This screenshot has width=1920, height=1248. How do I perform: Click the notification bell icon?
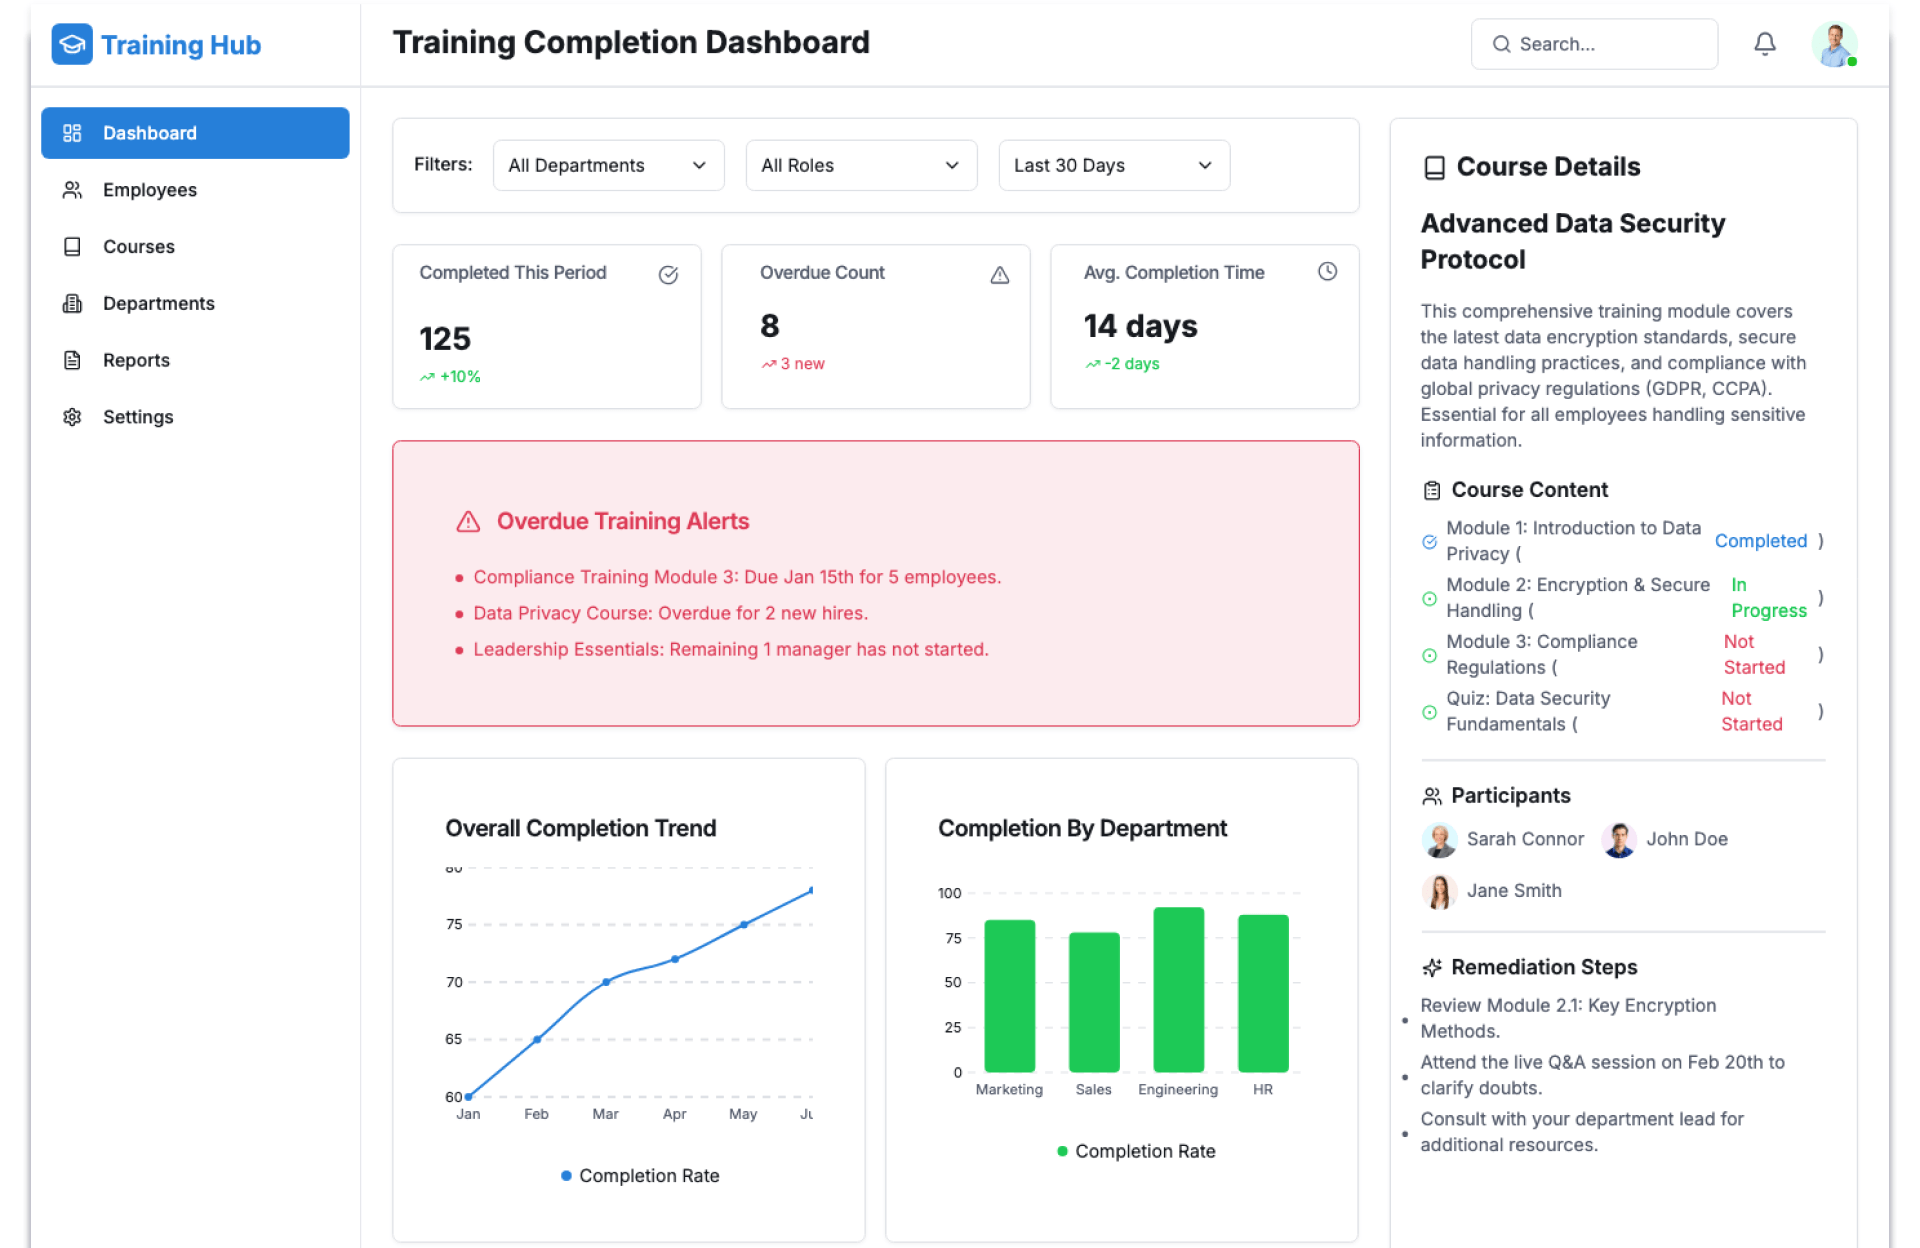(1764, 44)
